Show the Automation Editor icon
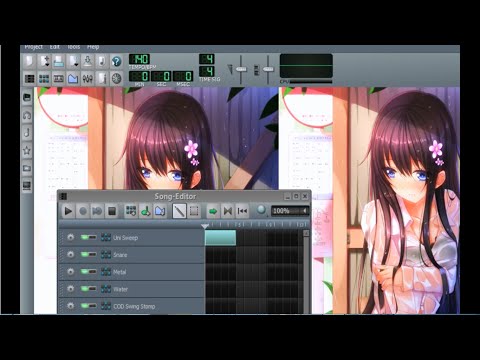This screenshot has width=480, height=360. coord(73,79)
